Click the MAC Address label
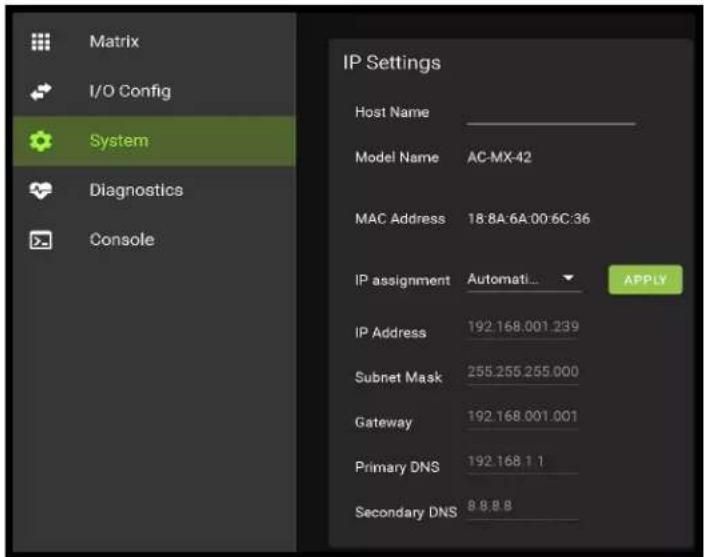This screenshot has width=704, height=557. tap(400, 219)
